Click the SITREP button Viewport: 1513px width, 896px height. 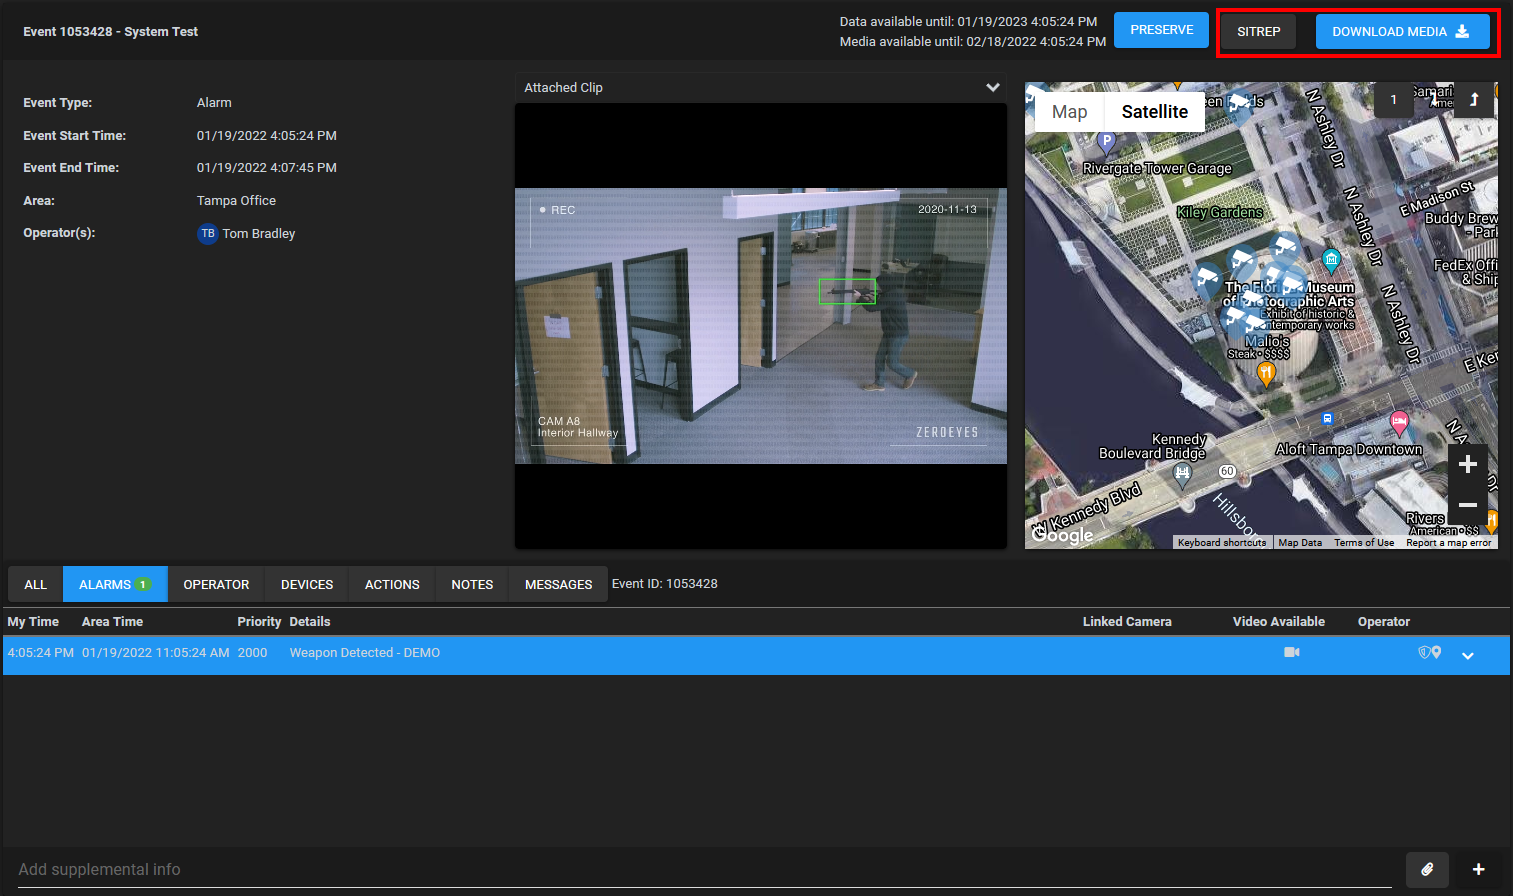(1258, 31)
